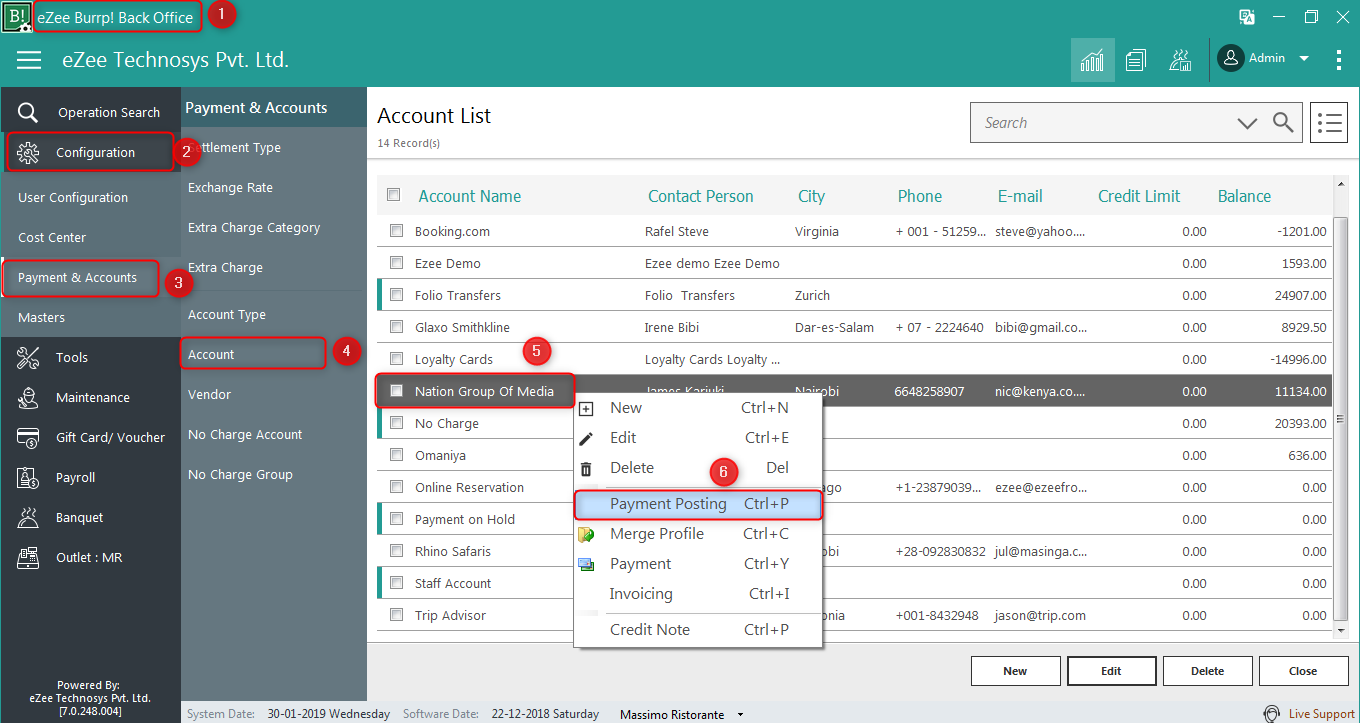Select Cost Center in sidebar
The width and height of the screenshot is (1360, 723).
coord(52,237)
